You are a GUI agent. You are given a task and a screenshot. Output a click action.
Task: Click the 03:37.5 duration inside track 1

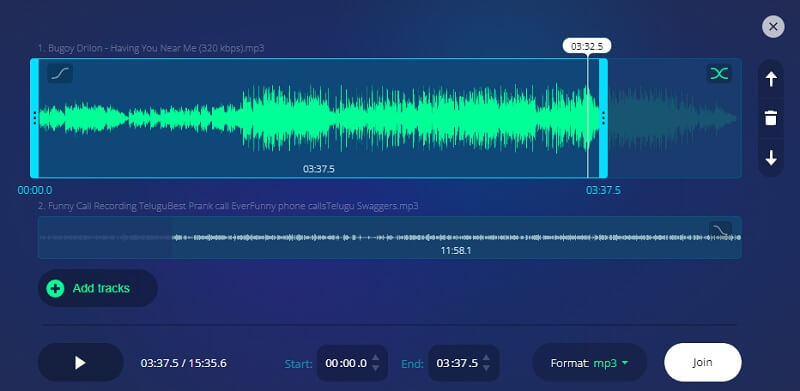[319, 169]
